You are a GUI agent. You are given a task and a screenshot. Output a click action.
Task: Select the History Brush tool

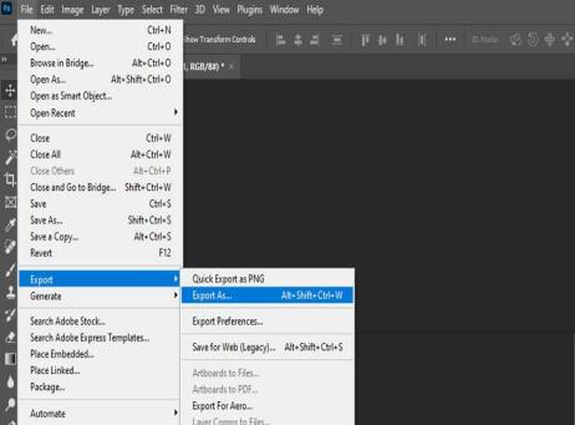(x=10, y=314)
